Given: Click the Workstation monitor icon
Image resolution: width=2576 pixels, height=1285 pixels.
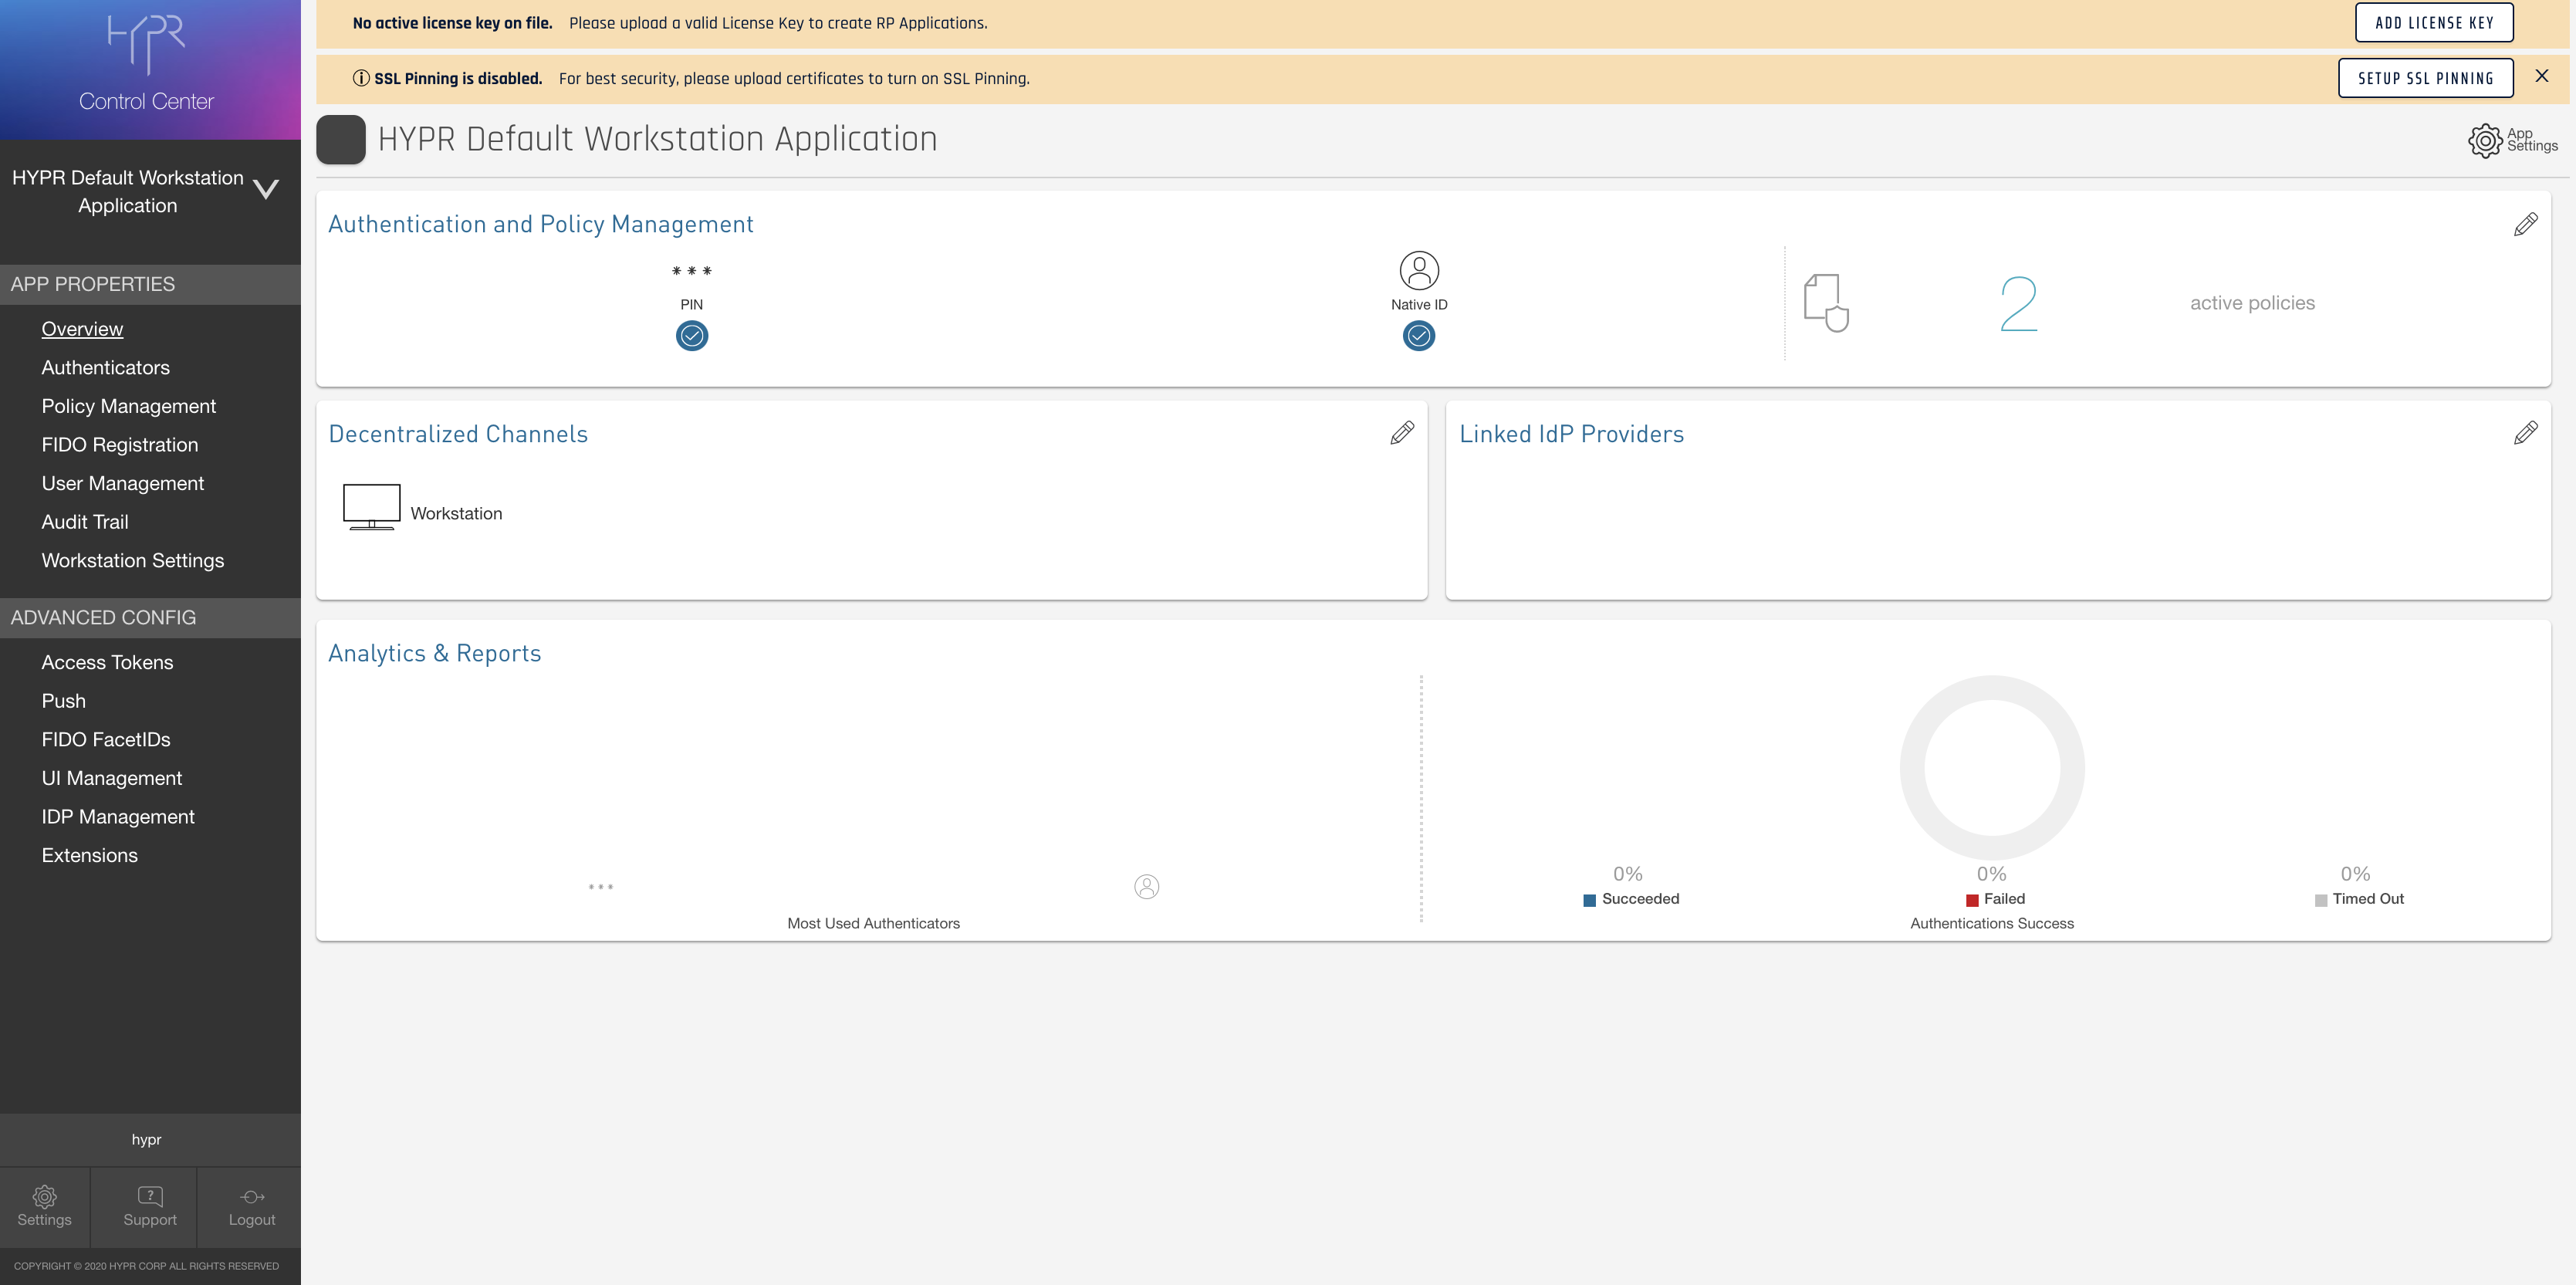Looking at the screenshot, I should coord(371,507).
